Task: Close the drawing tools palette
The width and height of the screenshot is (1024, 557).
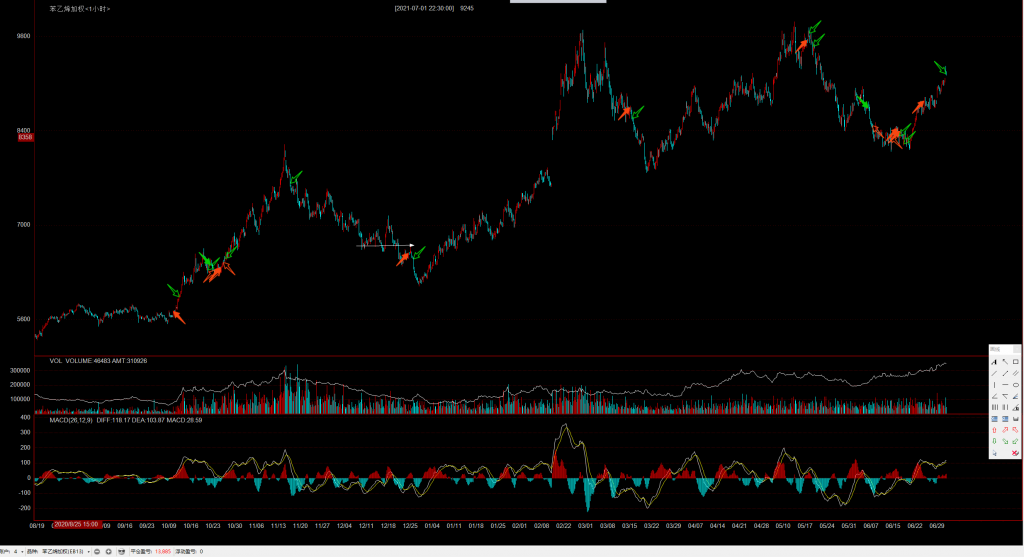Action: click(1018, 348)
